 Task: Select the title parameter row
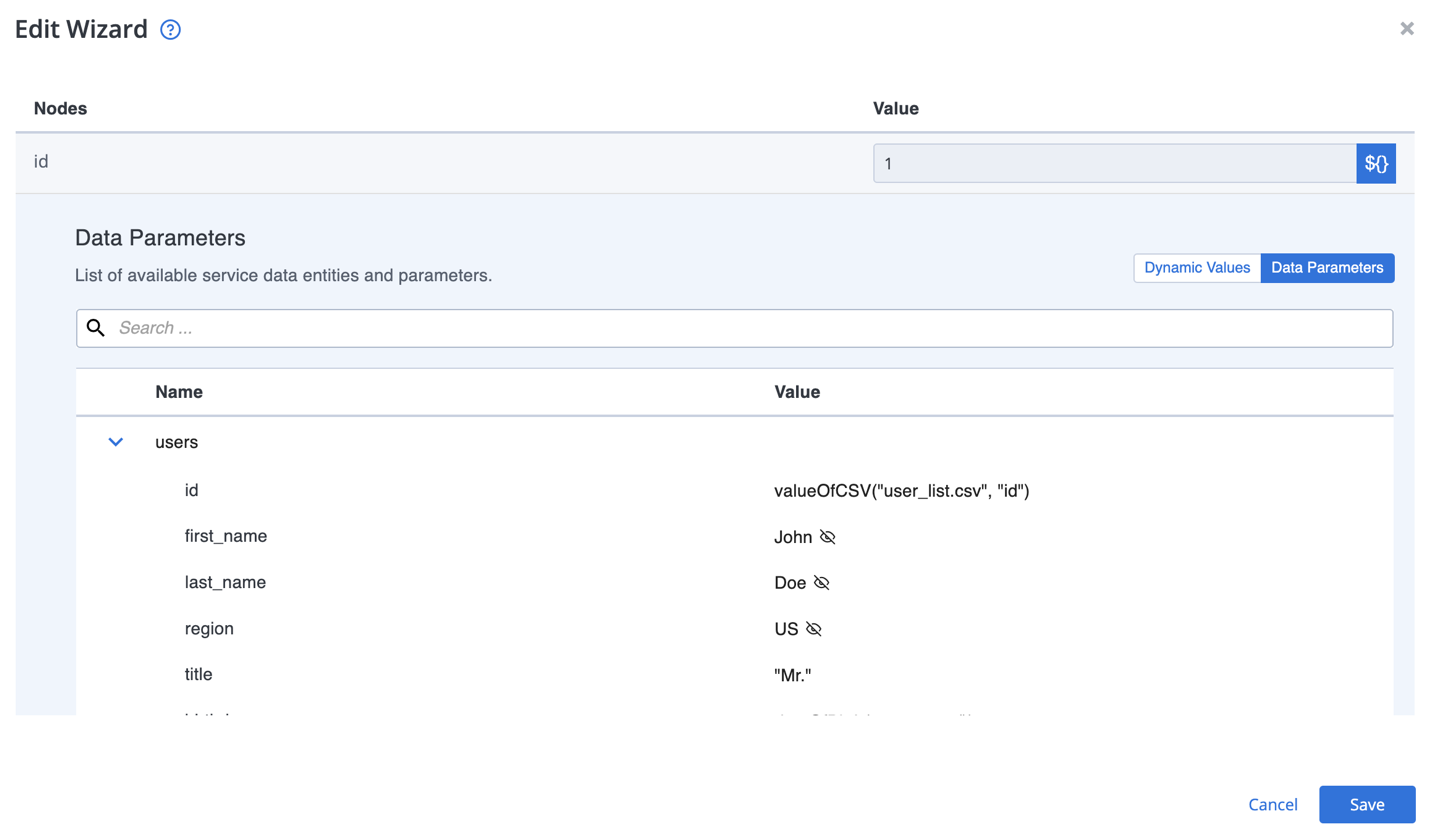(x=197, y=674)
